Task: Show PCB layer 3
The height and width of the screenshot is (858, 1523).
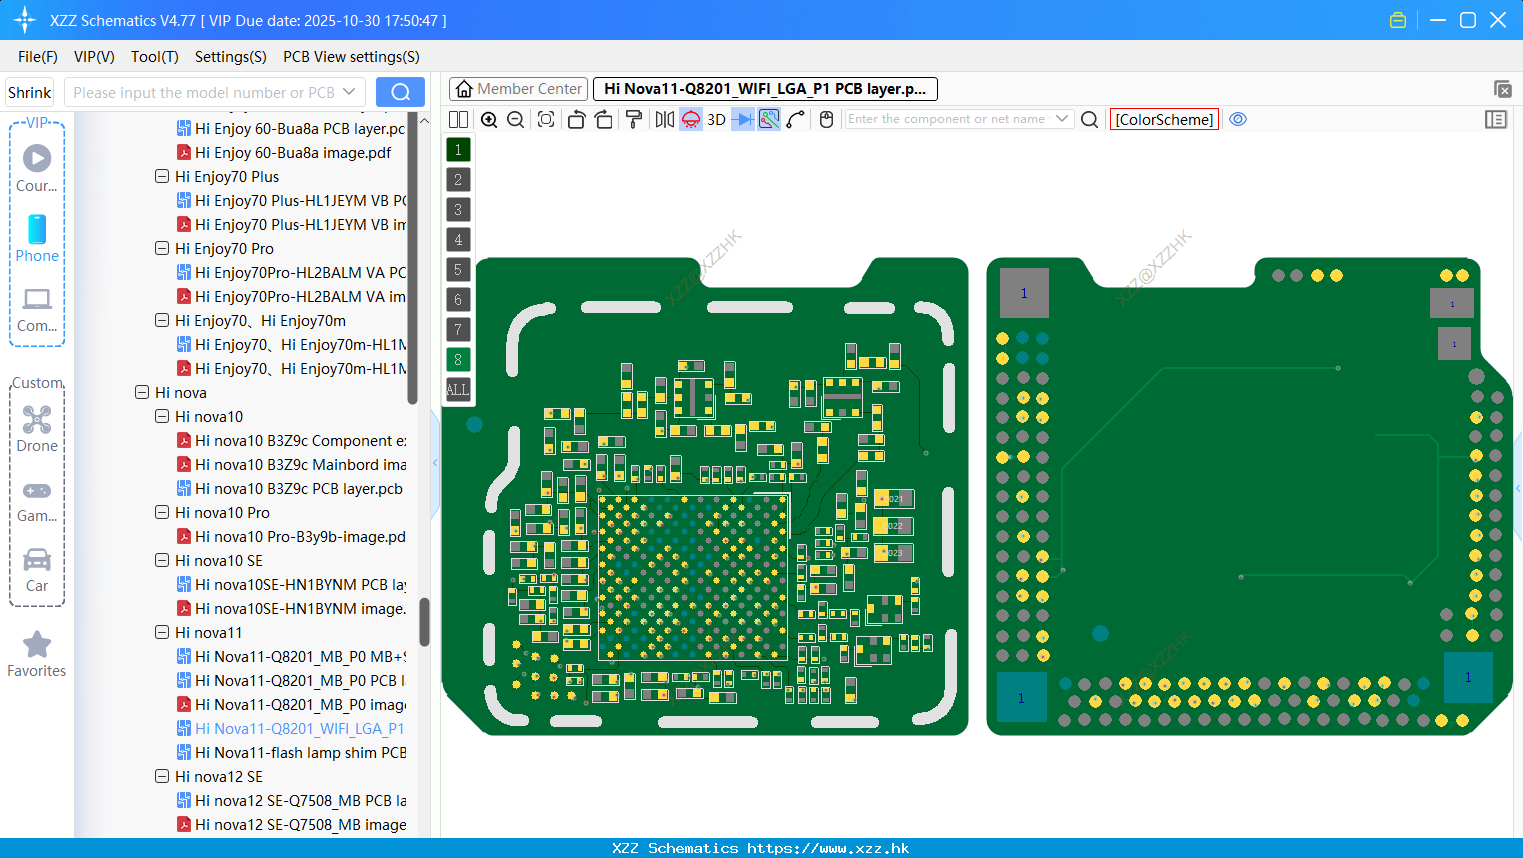Action: 458,209
